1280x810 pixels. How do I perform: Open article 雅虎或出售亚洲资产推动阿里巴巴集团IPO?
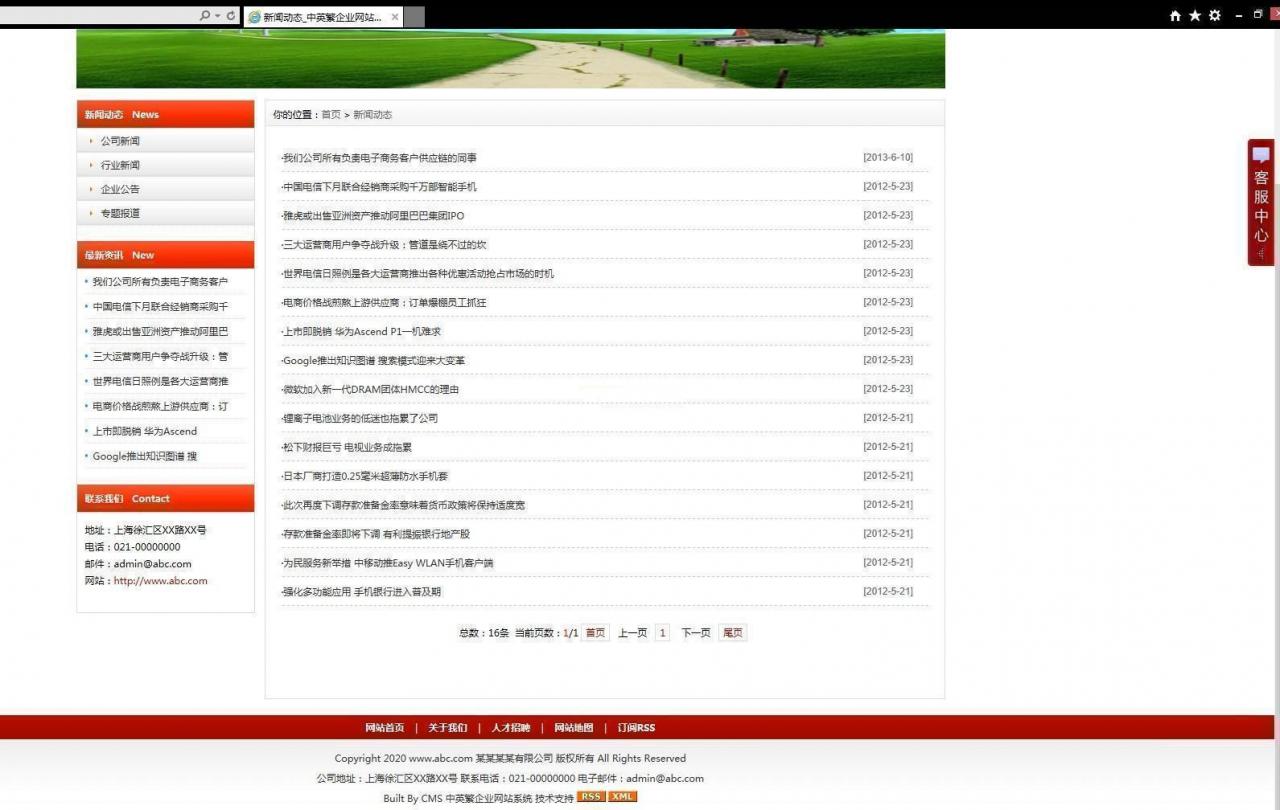(374, 216)
